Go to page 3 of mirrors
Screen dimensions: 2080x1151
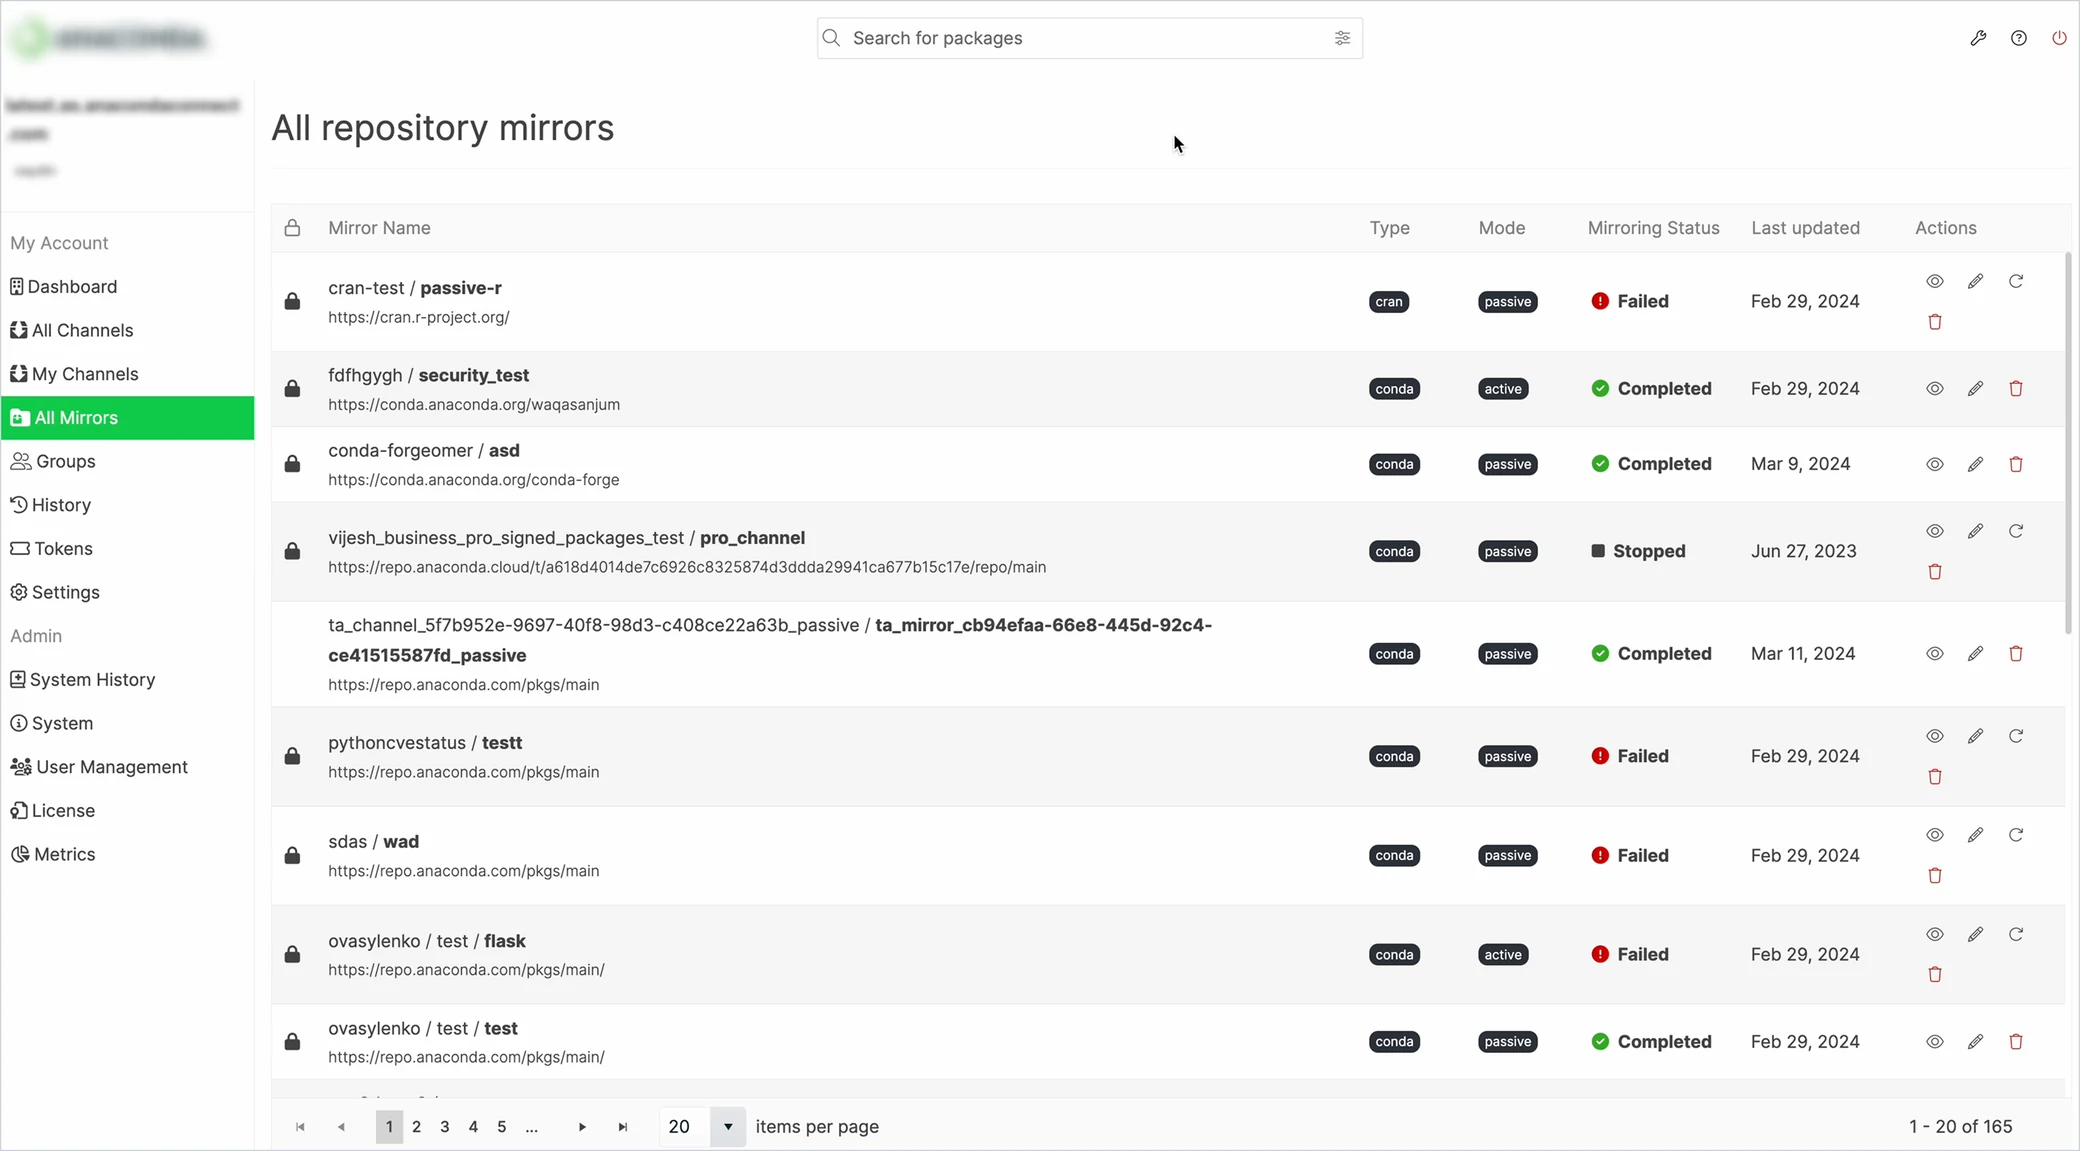pos(445,1127)
